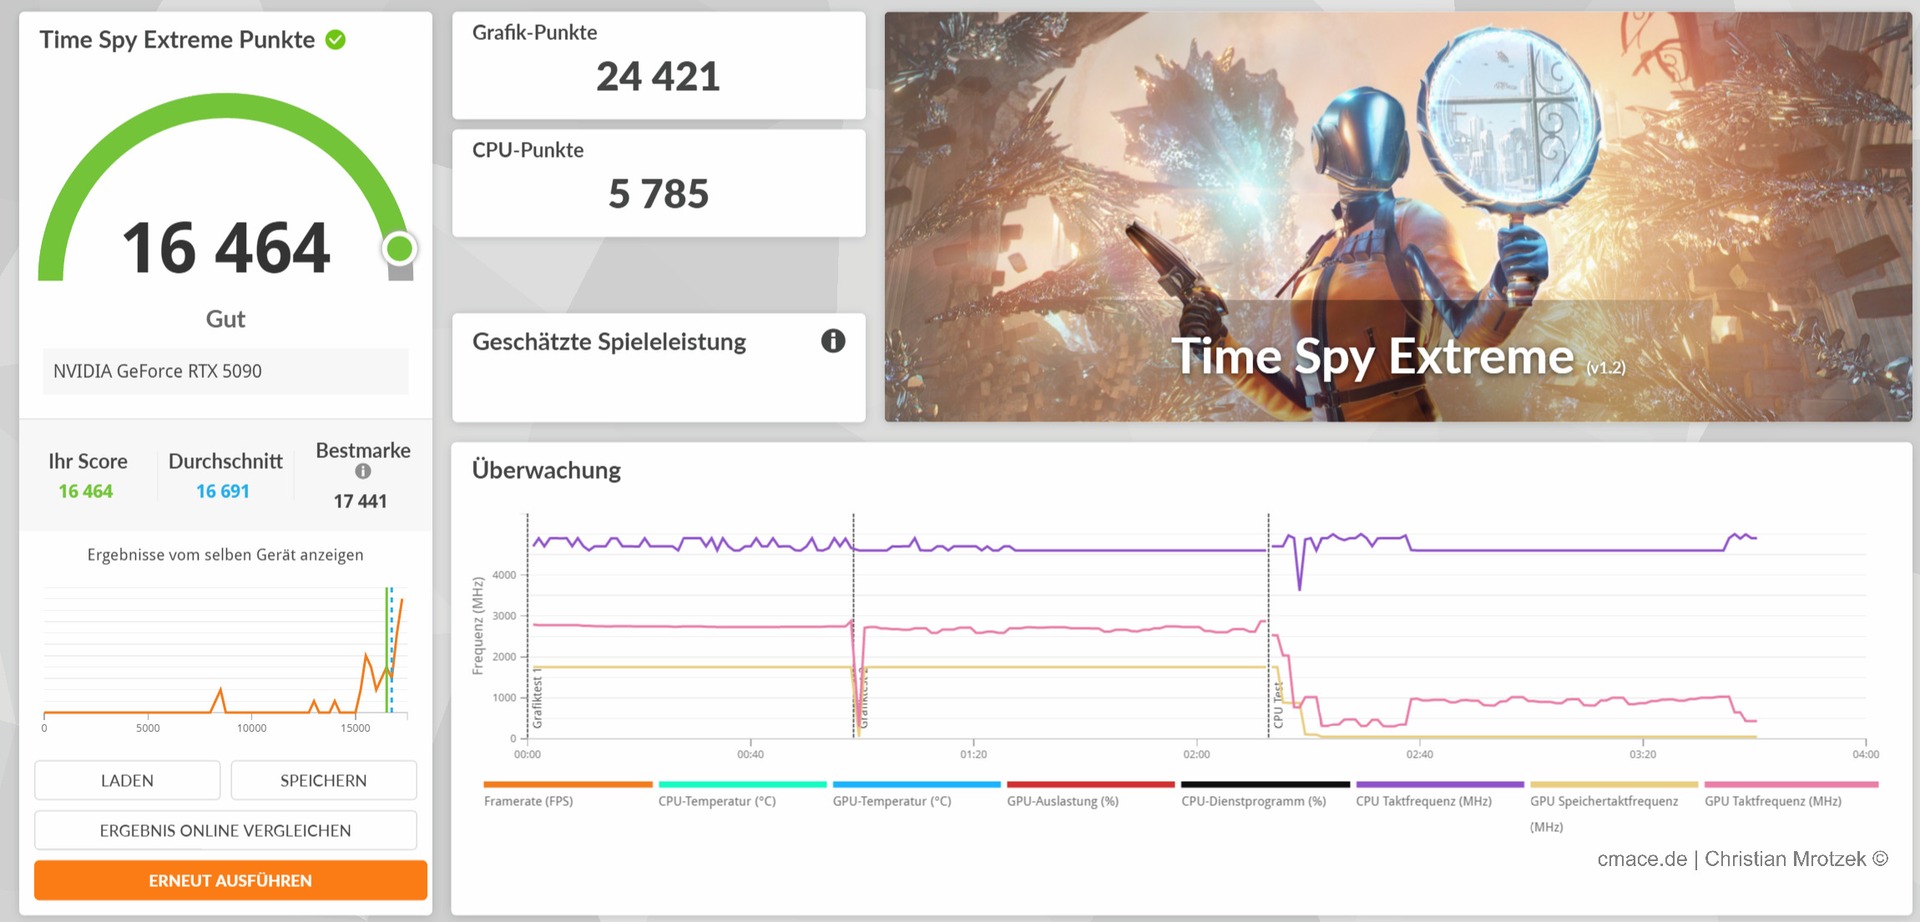This screenshot has width=1920, height=922.
Task: Click the green score gauge indicator dot
Action: click(x=400, y=248)
